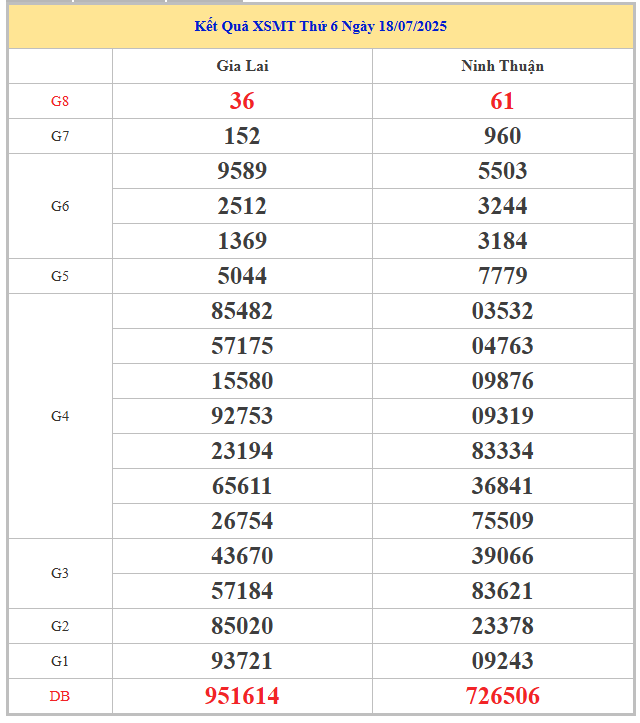
Task: Click the G6 row label
Action: [60, 206]
